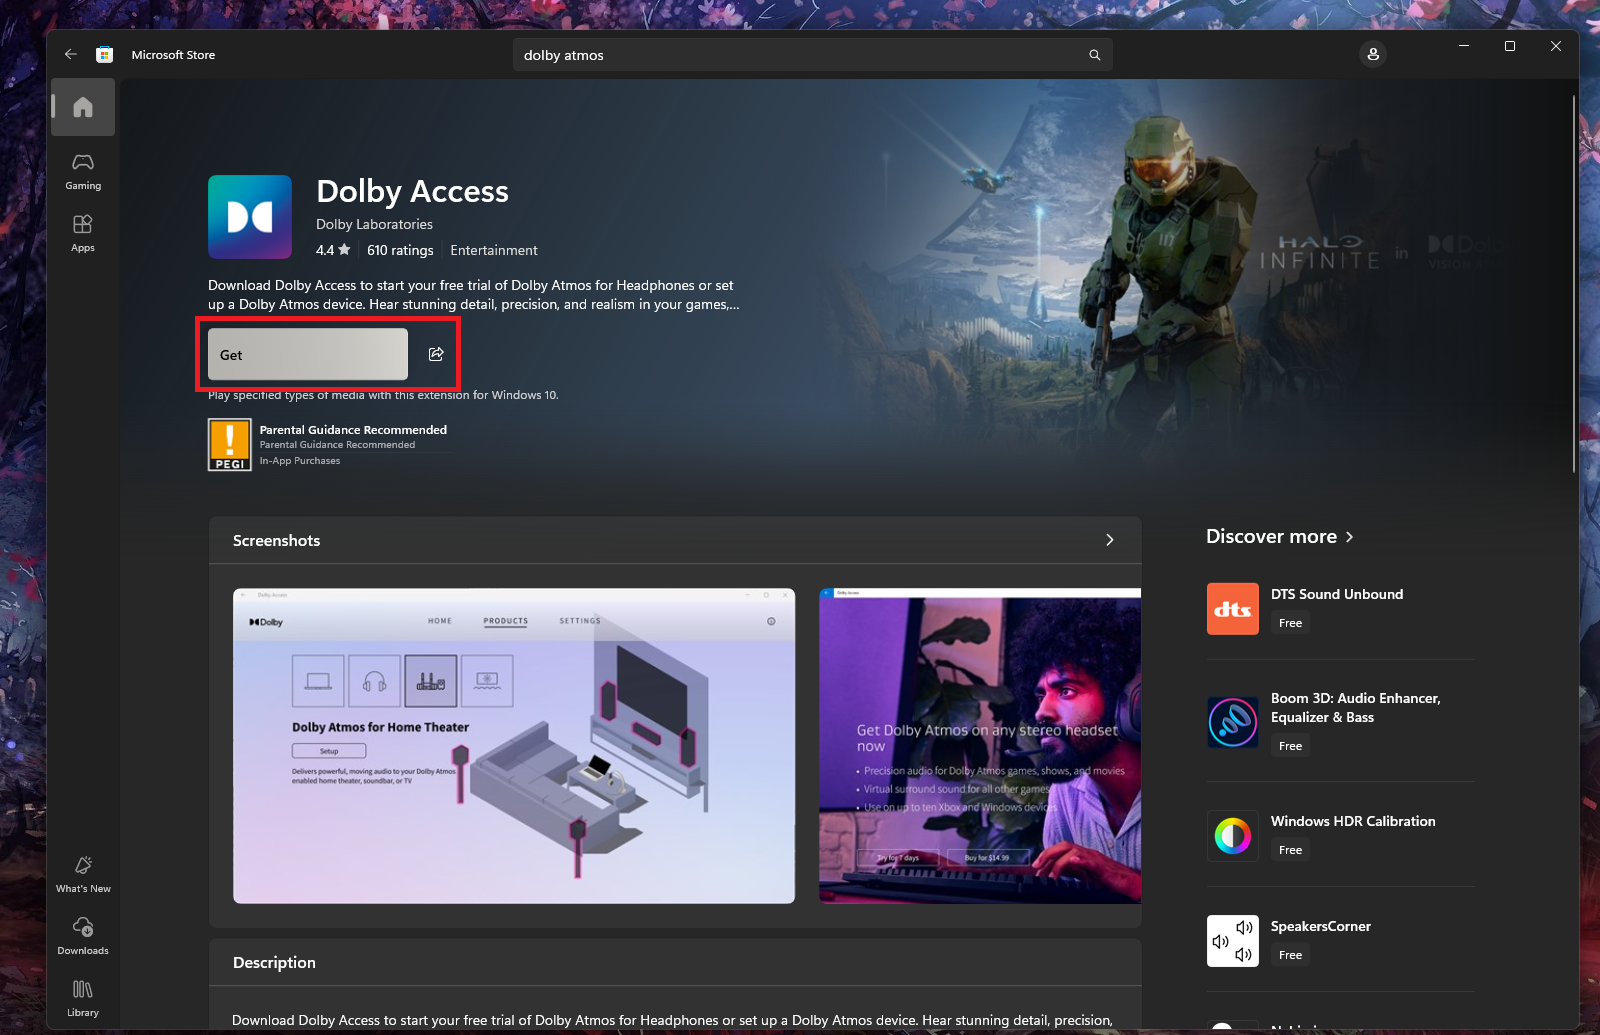Open the Library page

pos(83,998)
